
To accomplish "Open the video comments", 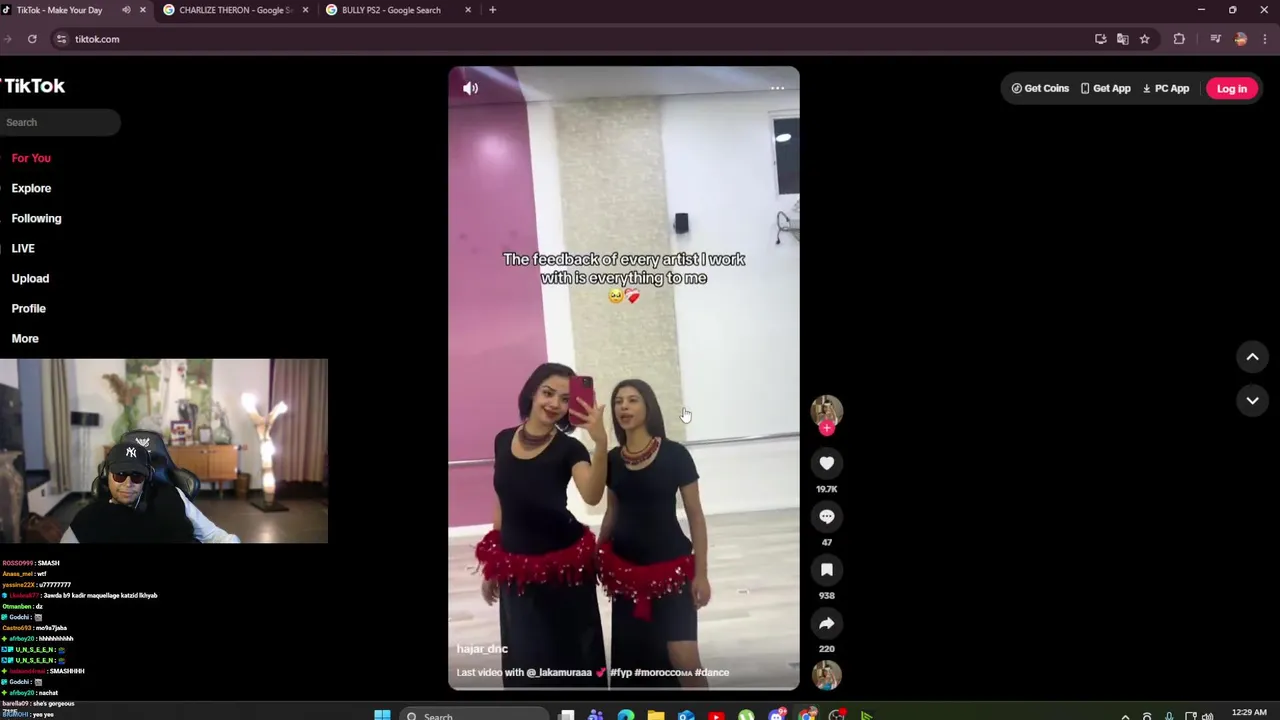I will [x=826, y=516].
